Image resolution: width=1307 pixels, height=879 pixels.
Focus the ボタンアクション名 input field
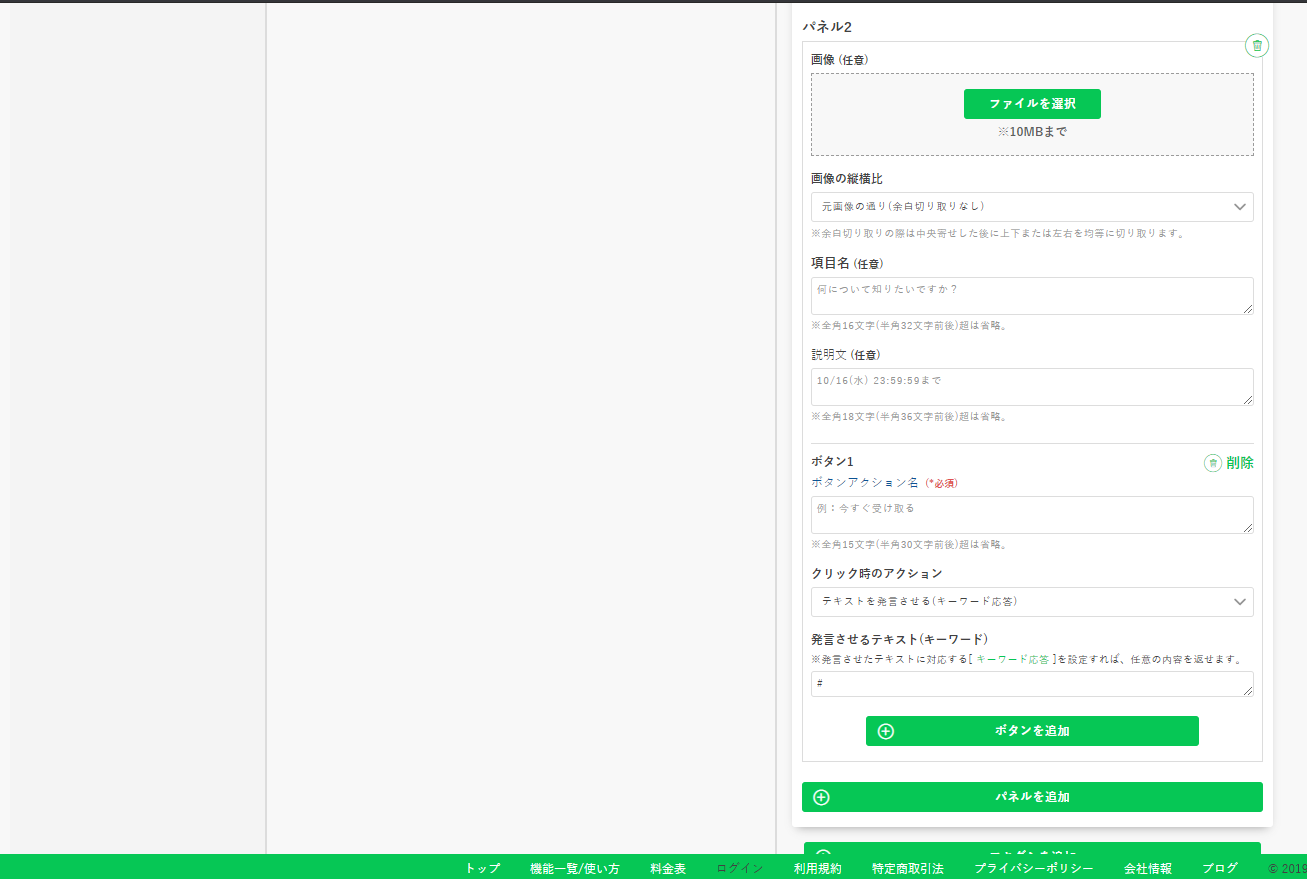click(1032, 515)
